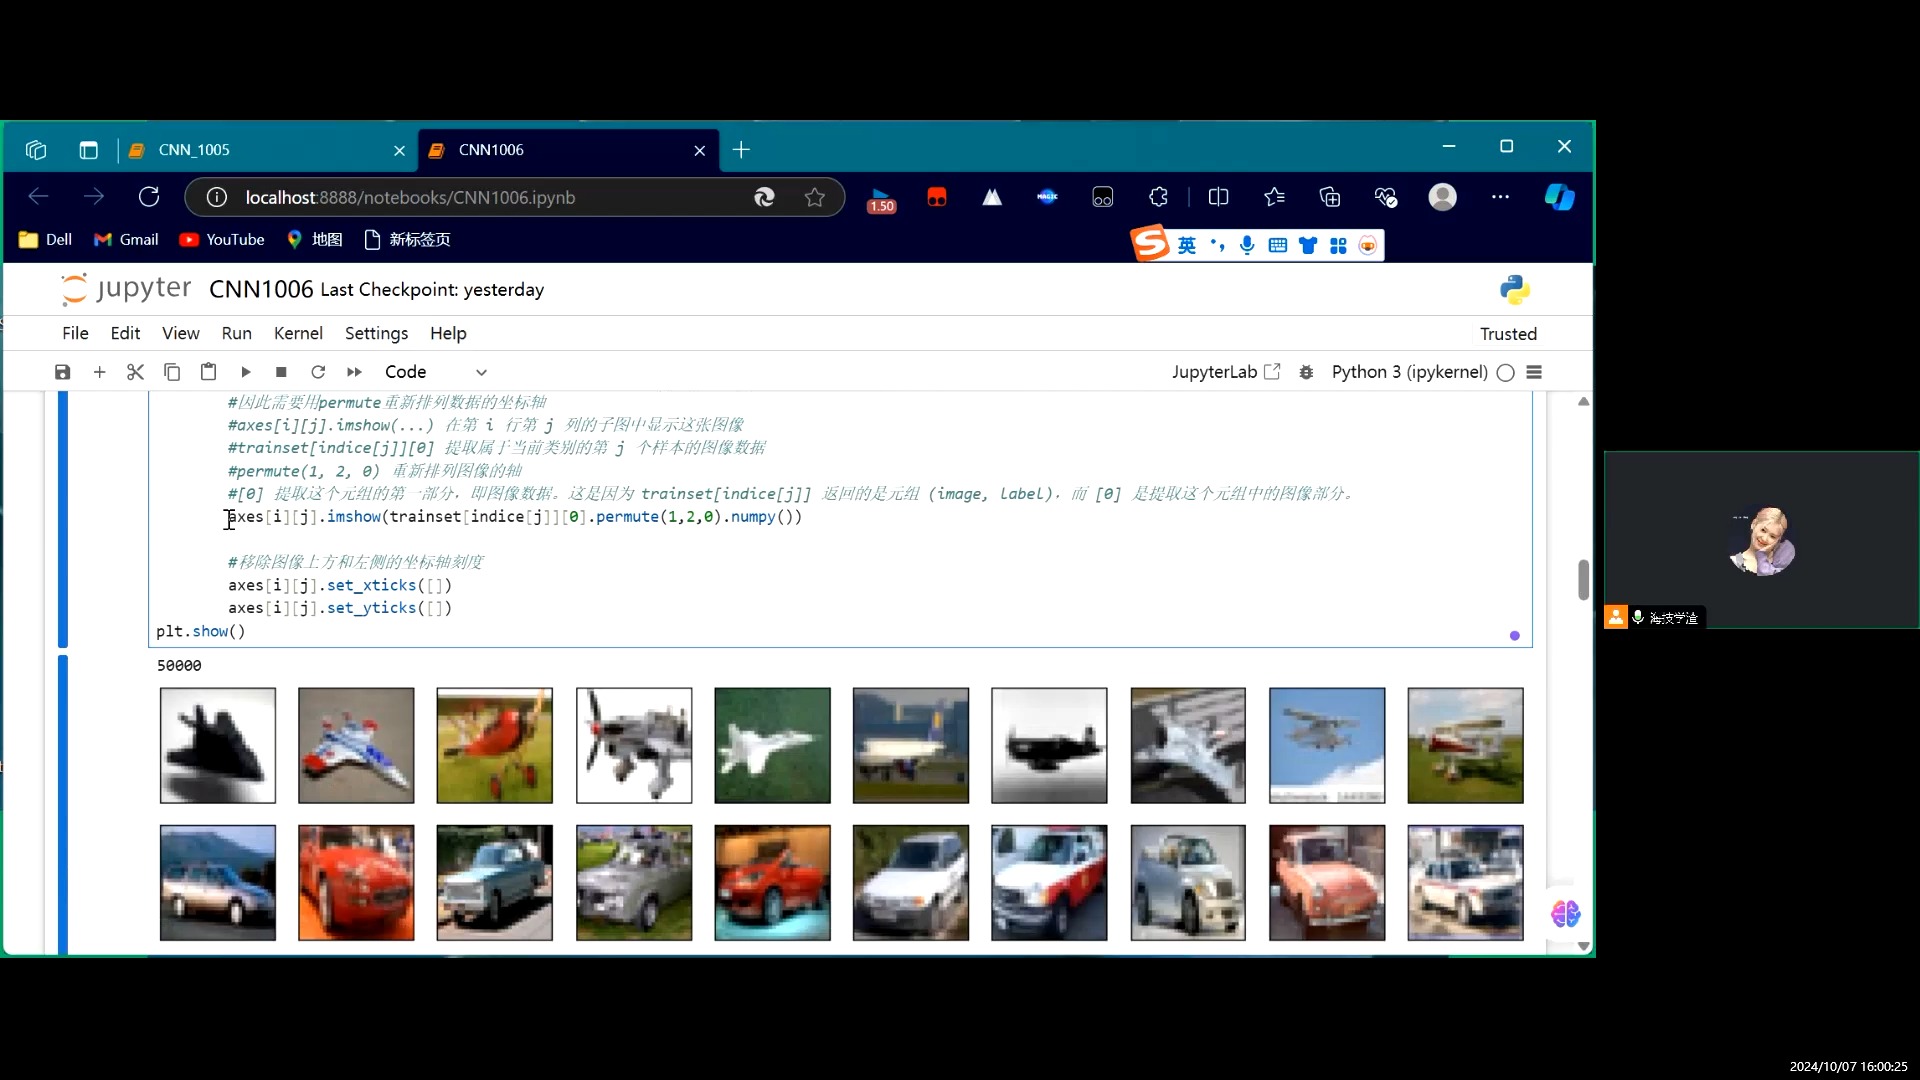Expand the Code cell type dropdown

pos(436,372)
